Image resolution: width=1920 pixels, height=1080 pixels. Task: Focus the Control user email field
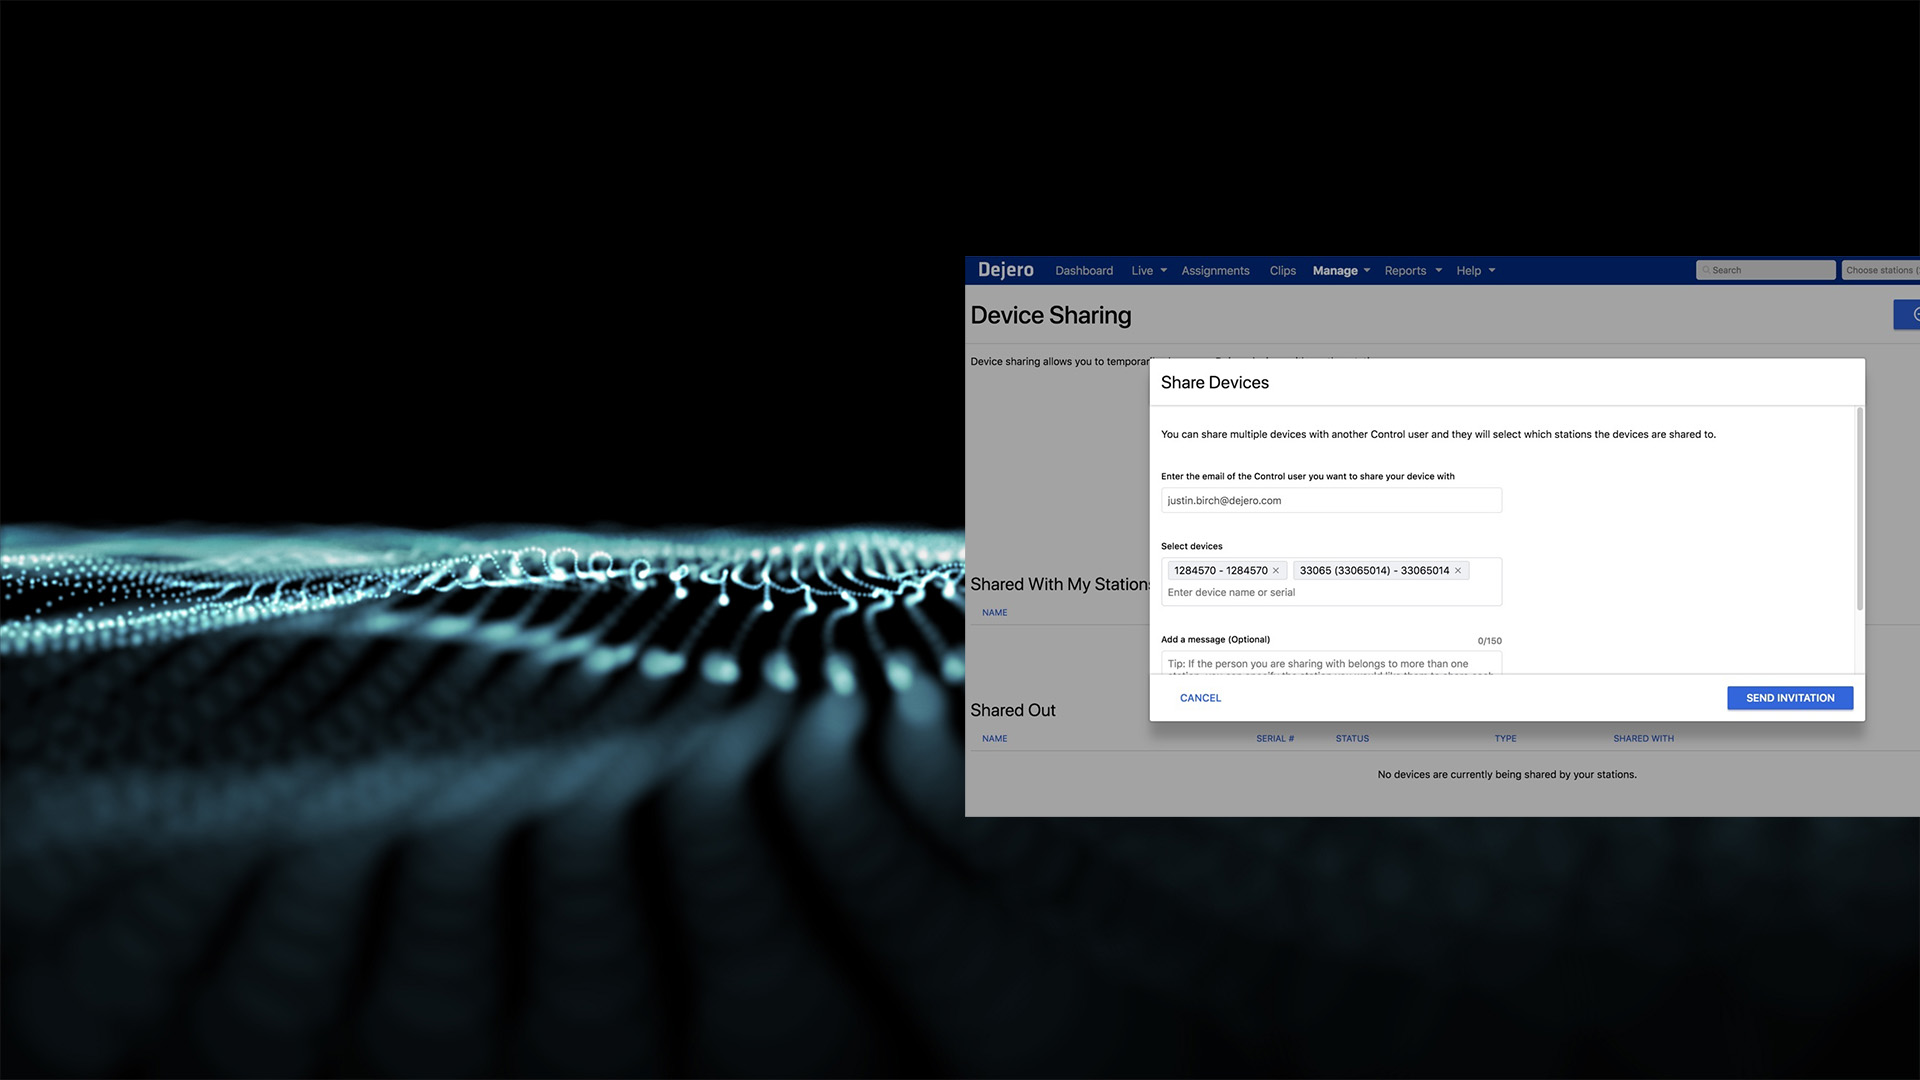point(1331,500)
